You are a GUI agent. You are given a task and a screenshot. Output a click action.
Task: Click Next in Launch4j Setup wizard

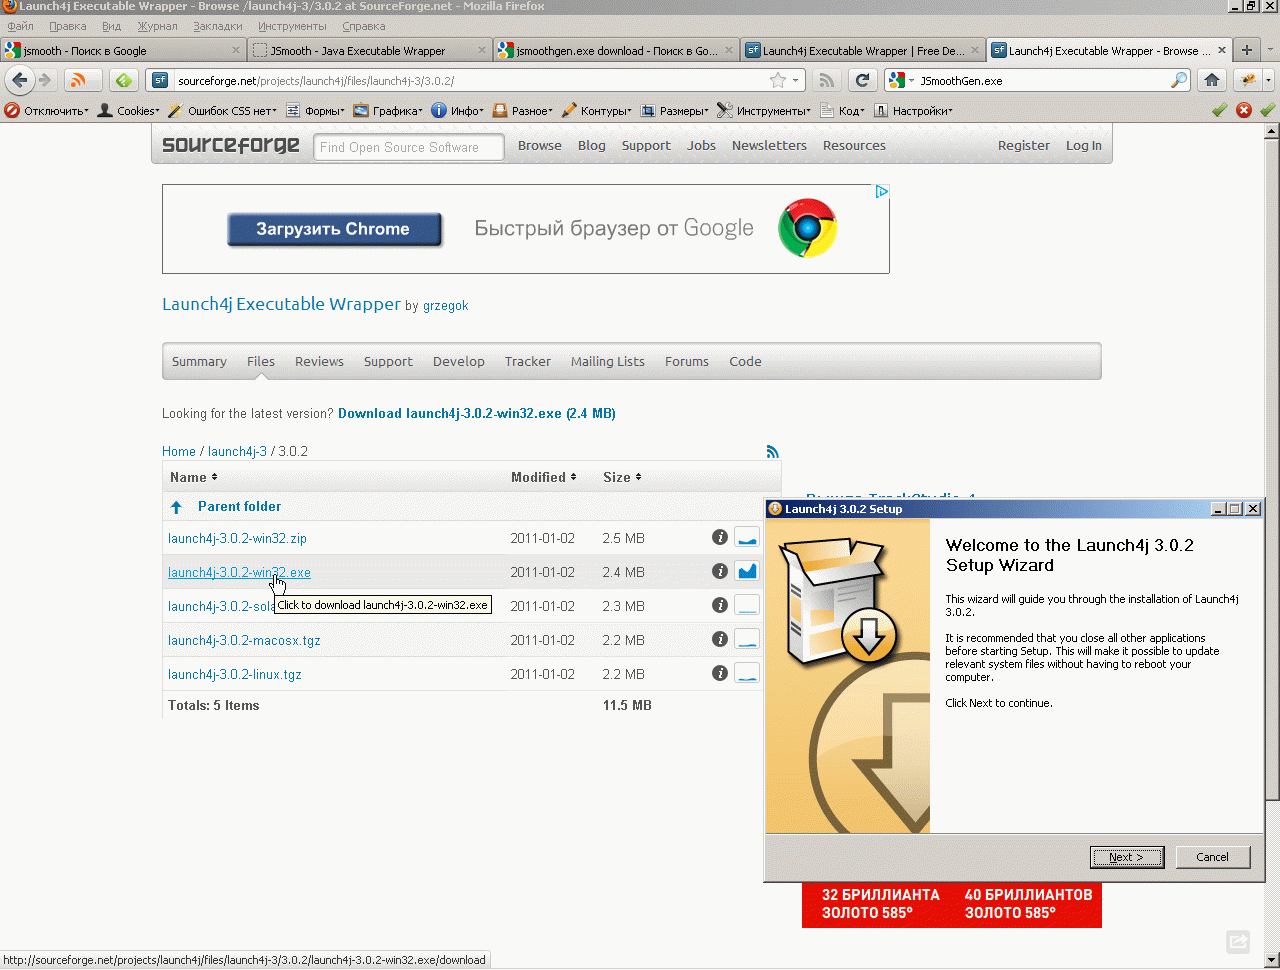pos(1127,857)
